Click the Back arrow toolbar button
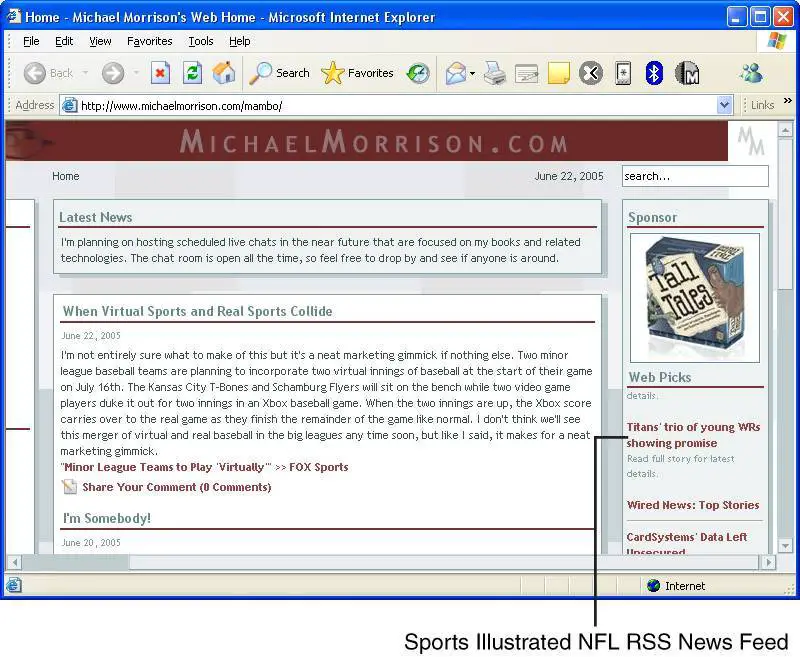Screen dimensions: 800x657 tap(35, 73)
